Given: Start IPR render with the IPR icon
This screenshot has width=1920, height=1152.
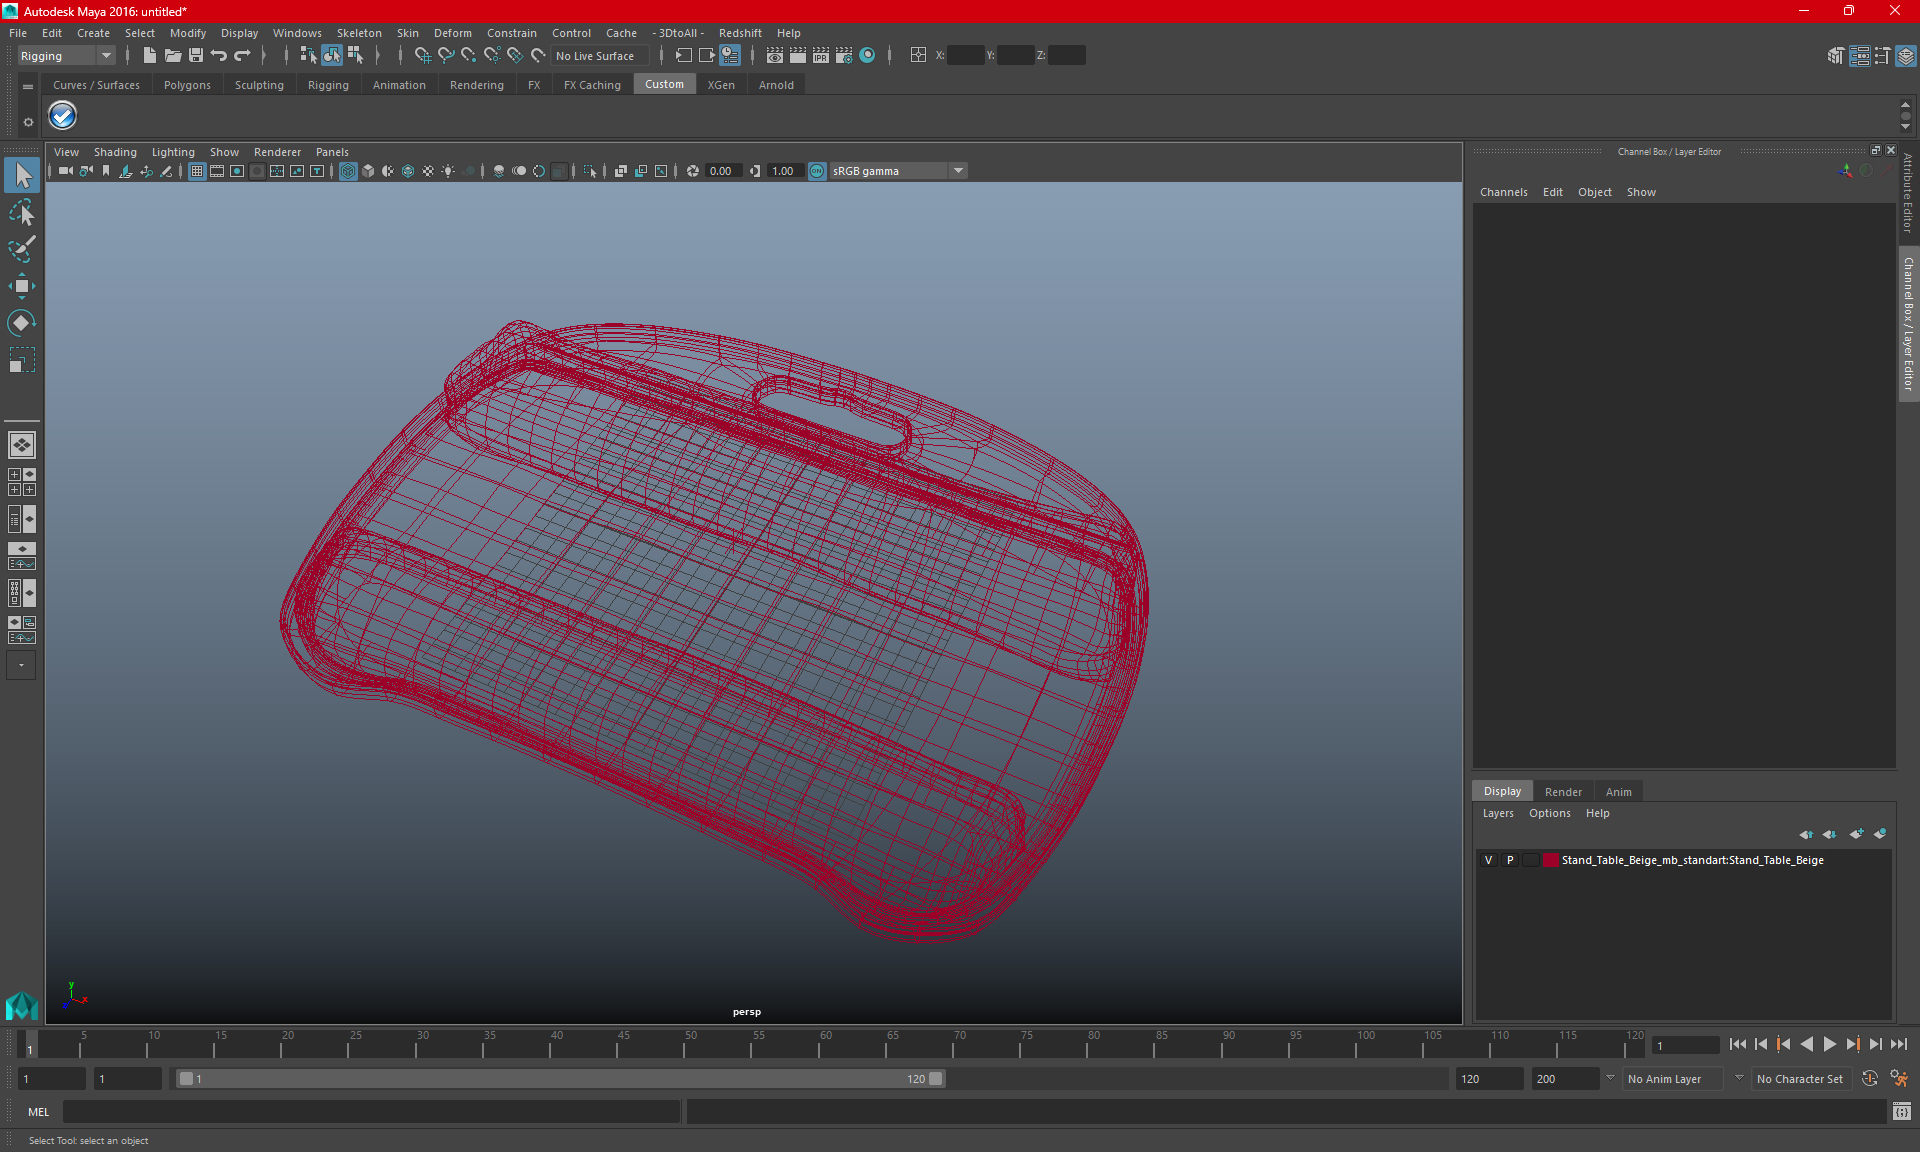Looking at the screenshot, I should coord(821,56).
